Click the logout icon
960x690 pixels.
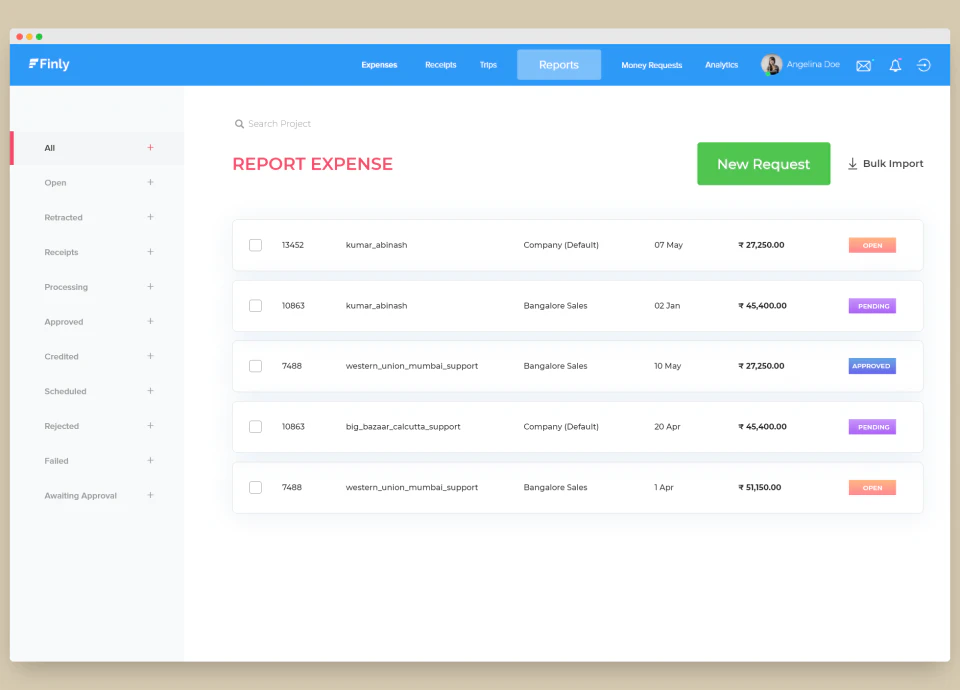[923, 64]
